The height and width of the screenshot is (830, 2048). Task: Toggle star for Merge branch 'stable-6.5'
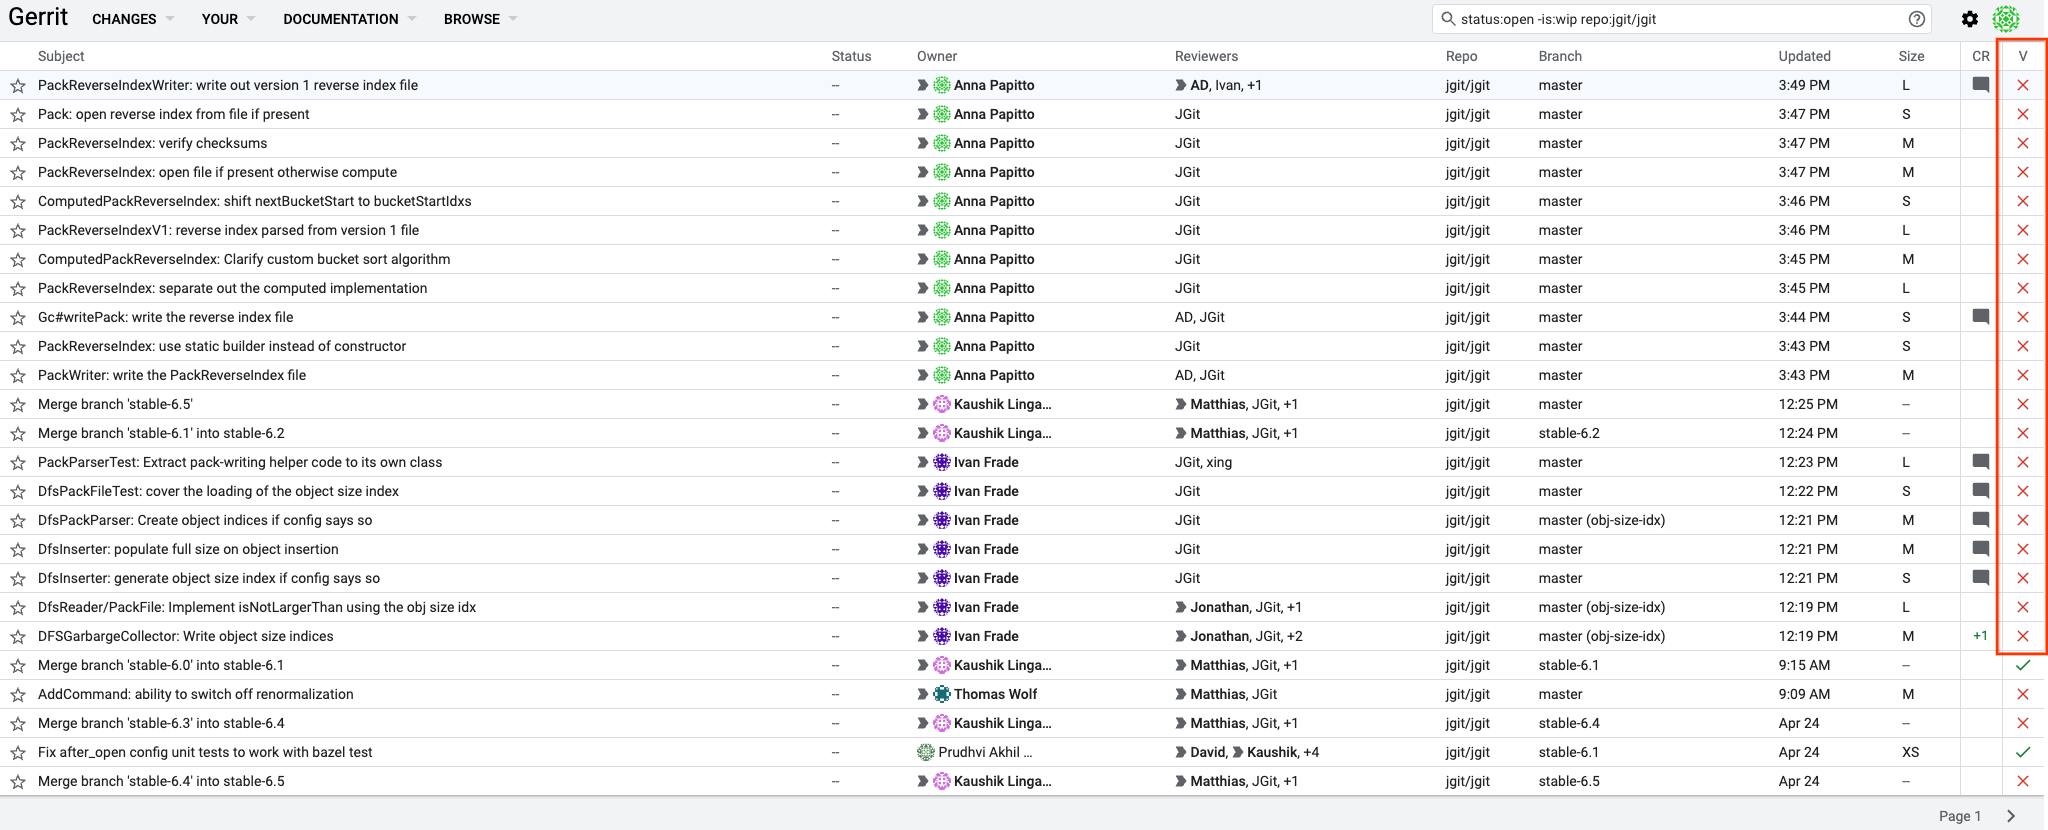point(17,405)
